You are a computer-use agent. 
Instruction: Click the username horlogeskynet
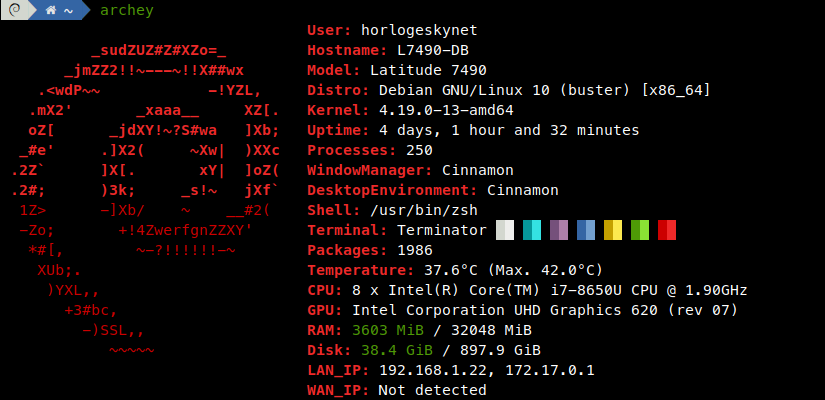point(410,31)
